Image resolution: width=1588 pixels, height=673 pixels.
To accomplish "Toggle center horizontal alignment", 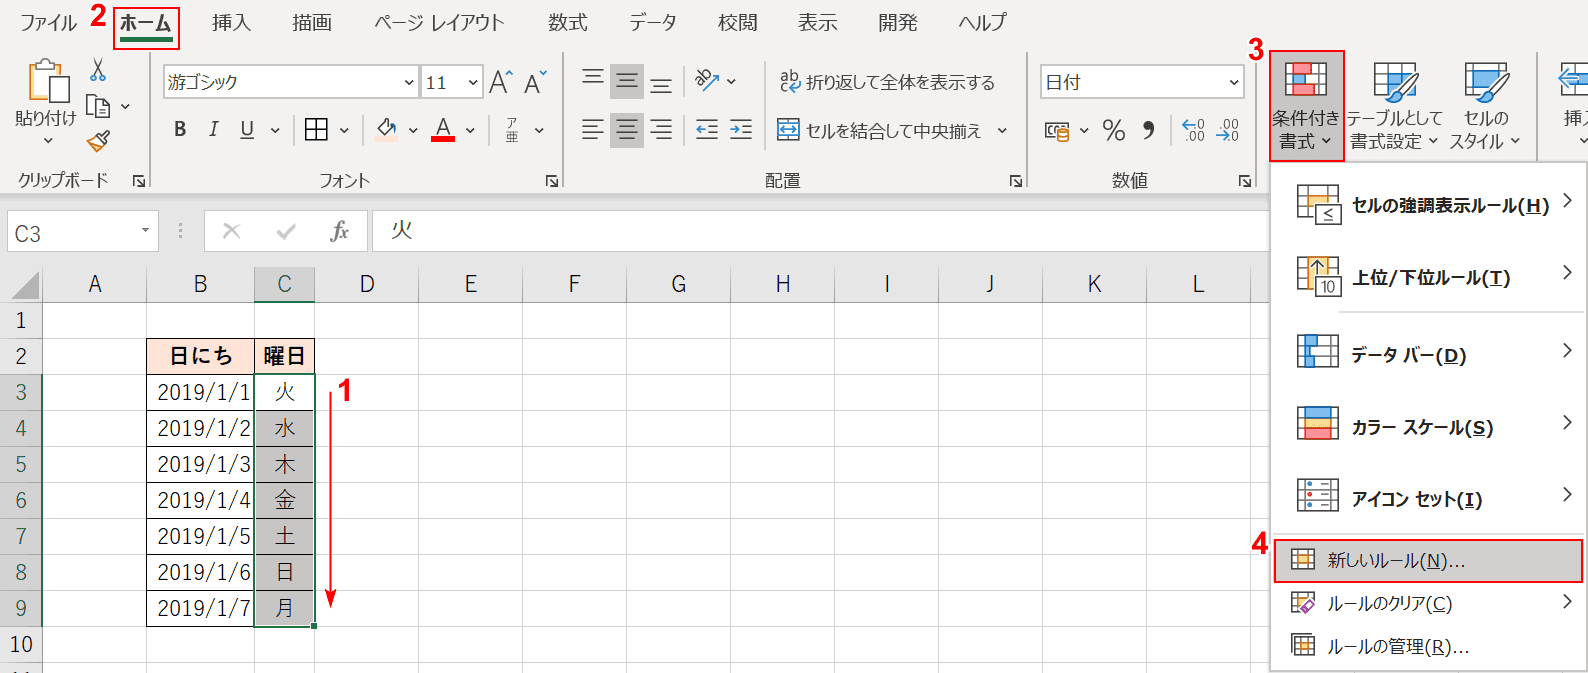I will [x=627, y=129].
